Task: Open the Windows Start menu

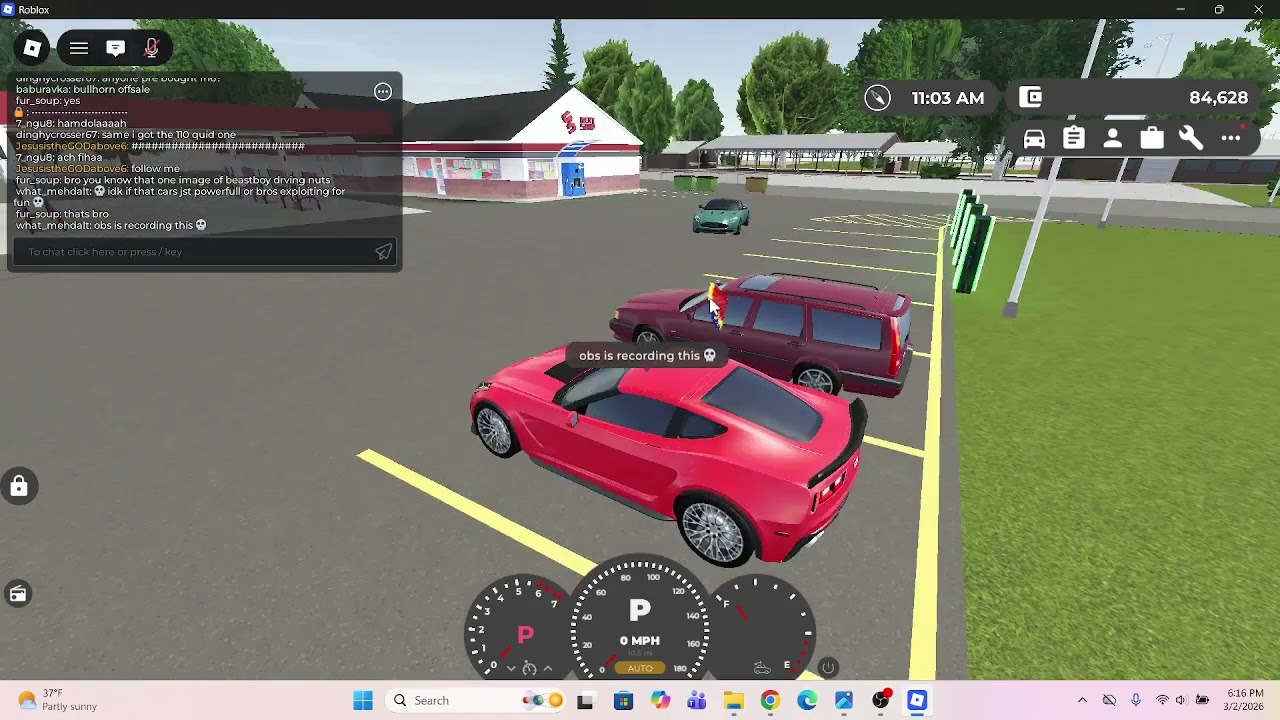Action: (x=362, y=701)
